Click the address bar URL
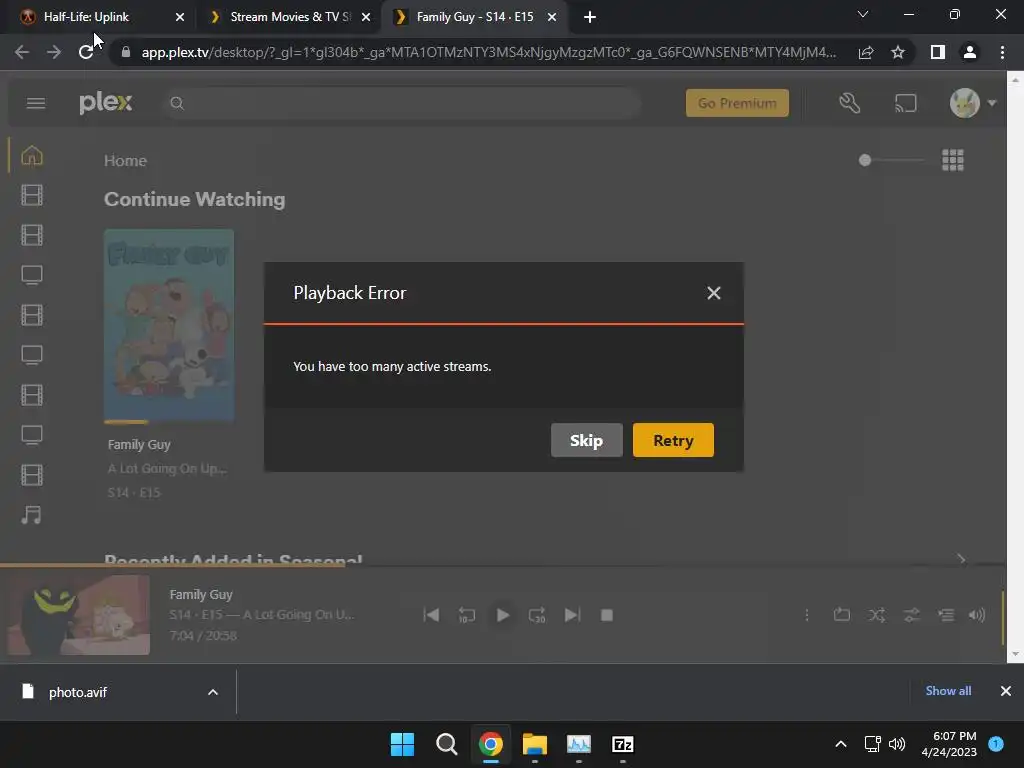 488,52
